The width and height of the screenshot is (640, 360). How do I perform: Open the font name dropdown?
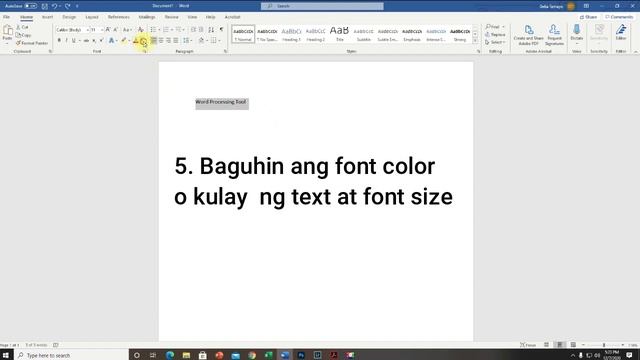click(87, 30)
